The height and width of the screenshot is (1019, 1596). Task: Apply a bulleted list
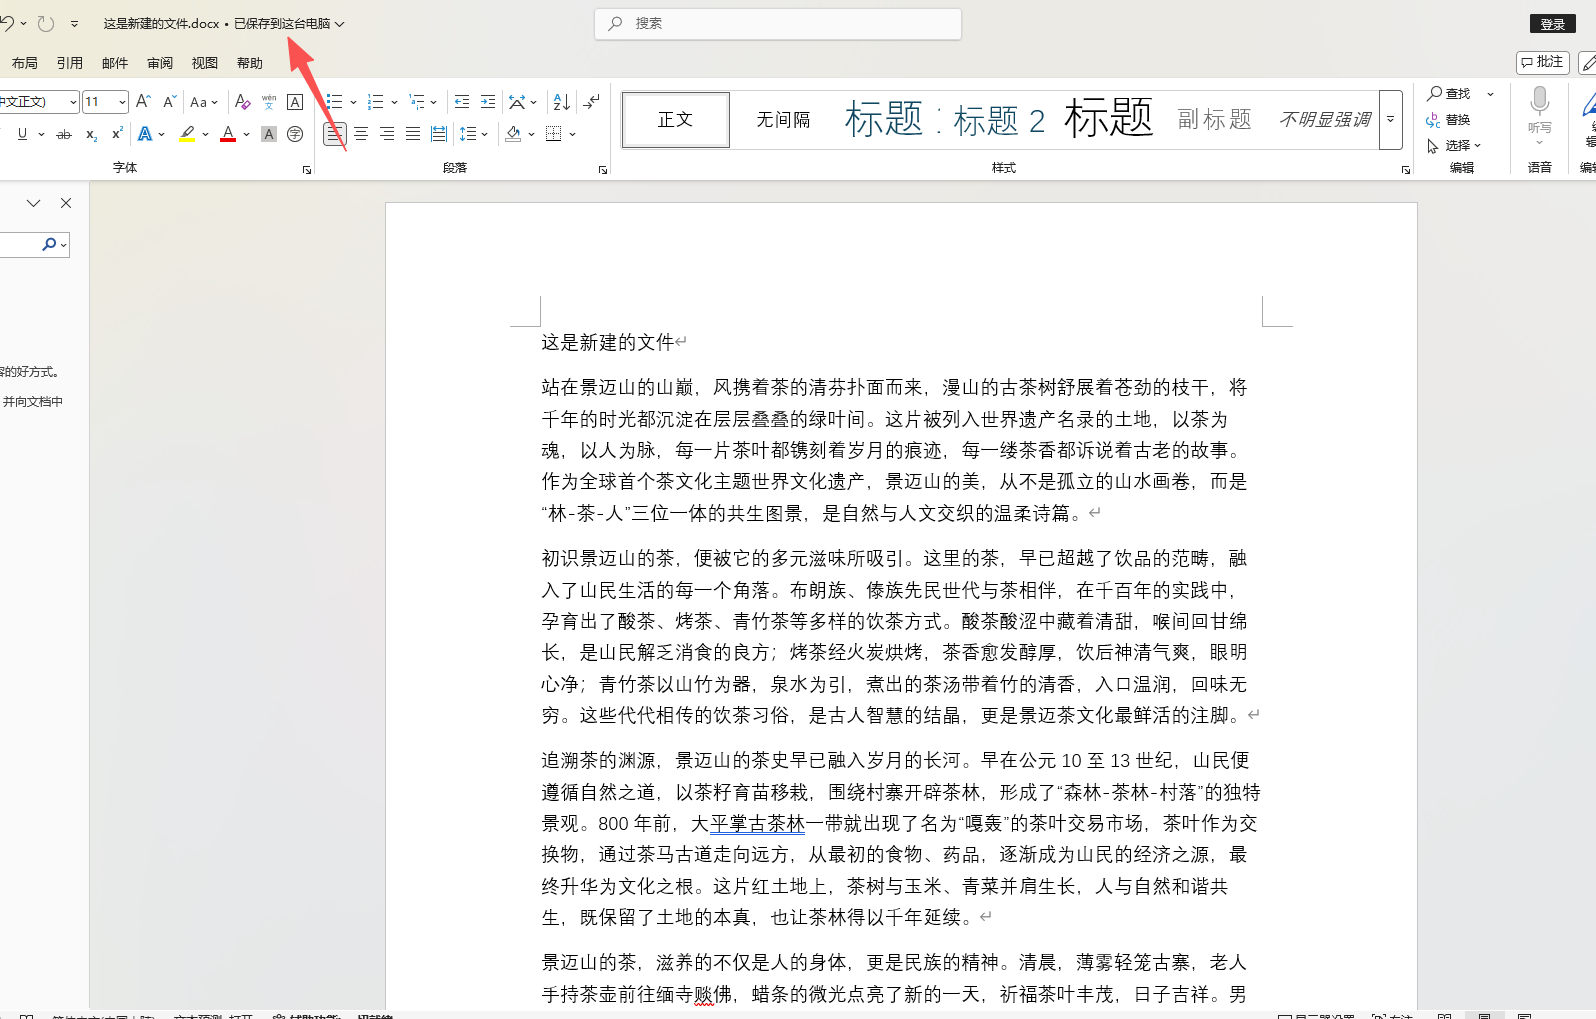tap(334, 101)
